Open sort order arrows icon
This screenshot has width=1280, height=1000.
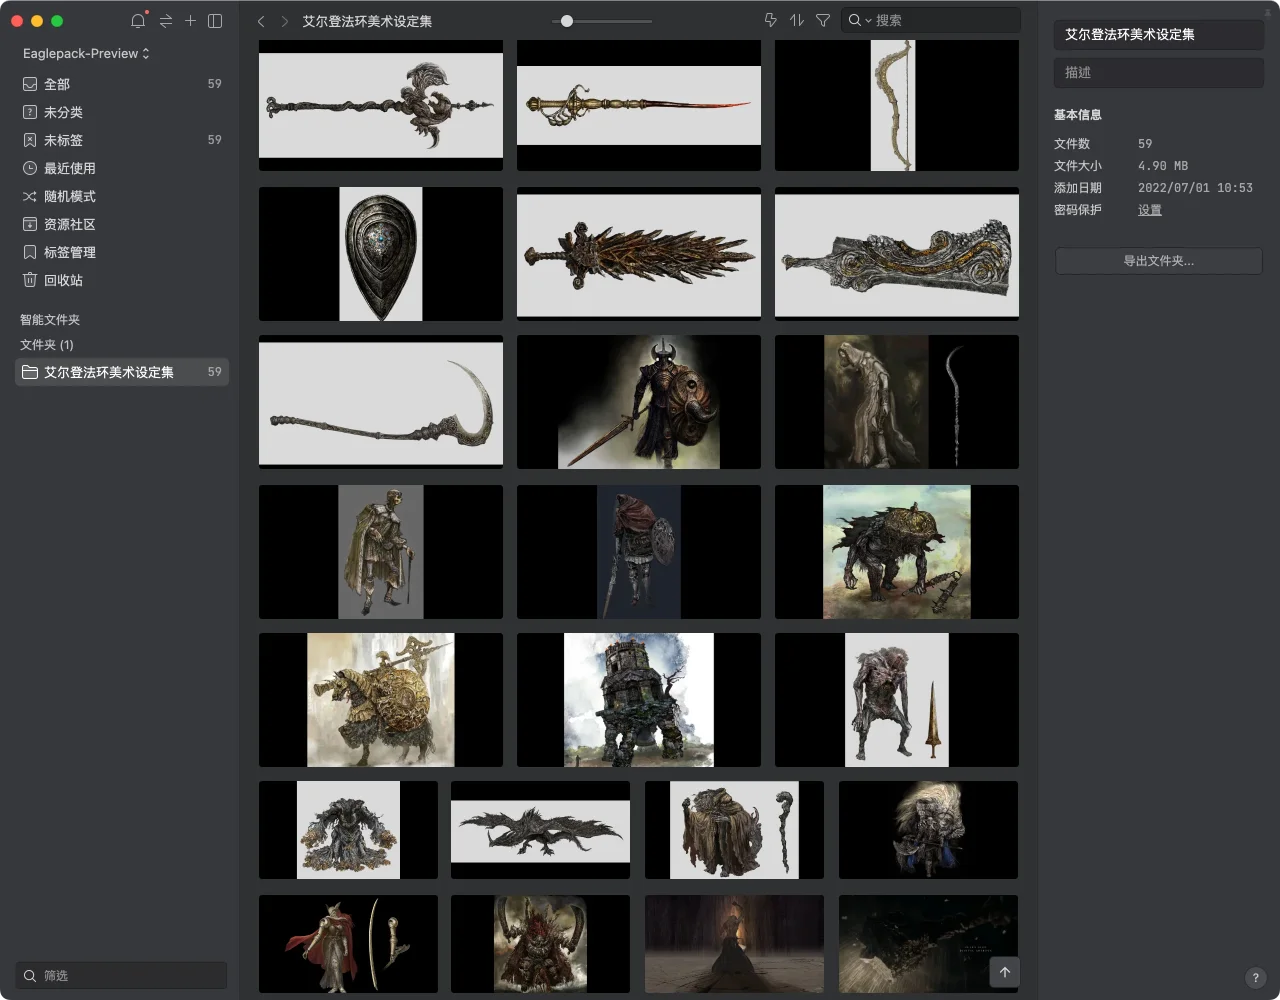click(797, 20)
